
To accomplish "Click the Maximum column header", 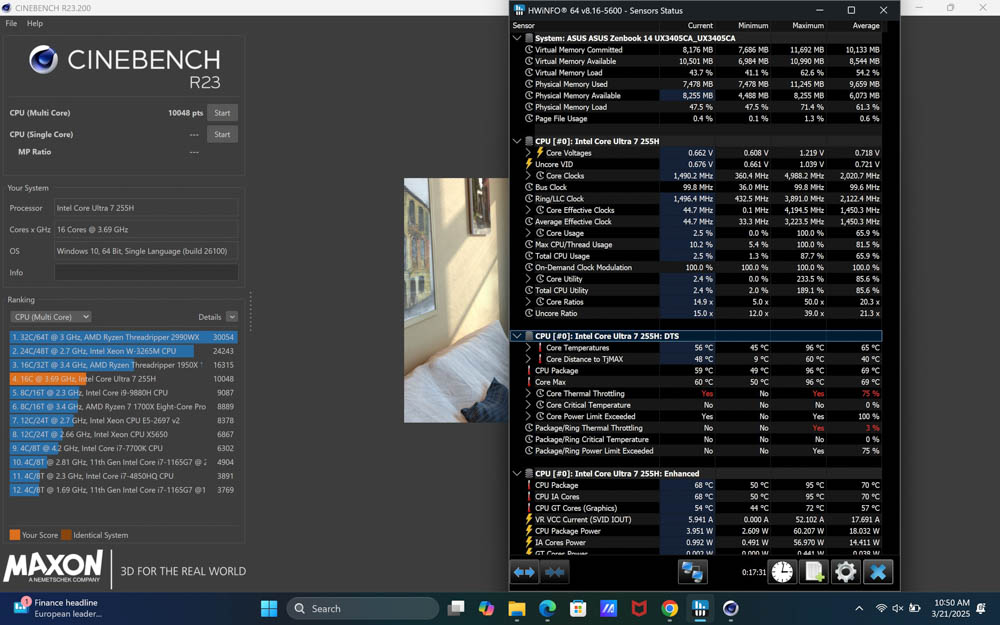I will [x=808, y=26].
